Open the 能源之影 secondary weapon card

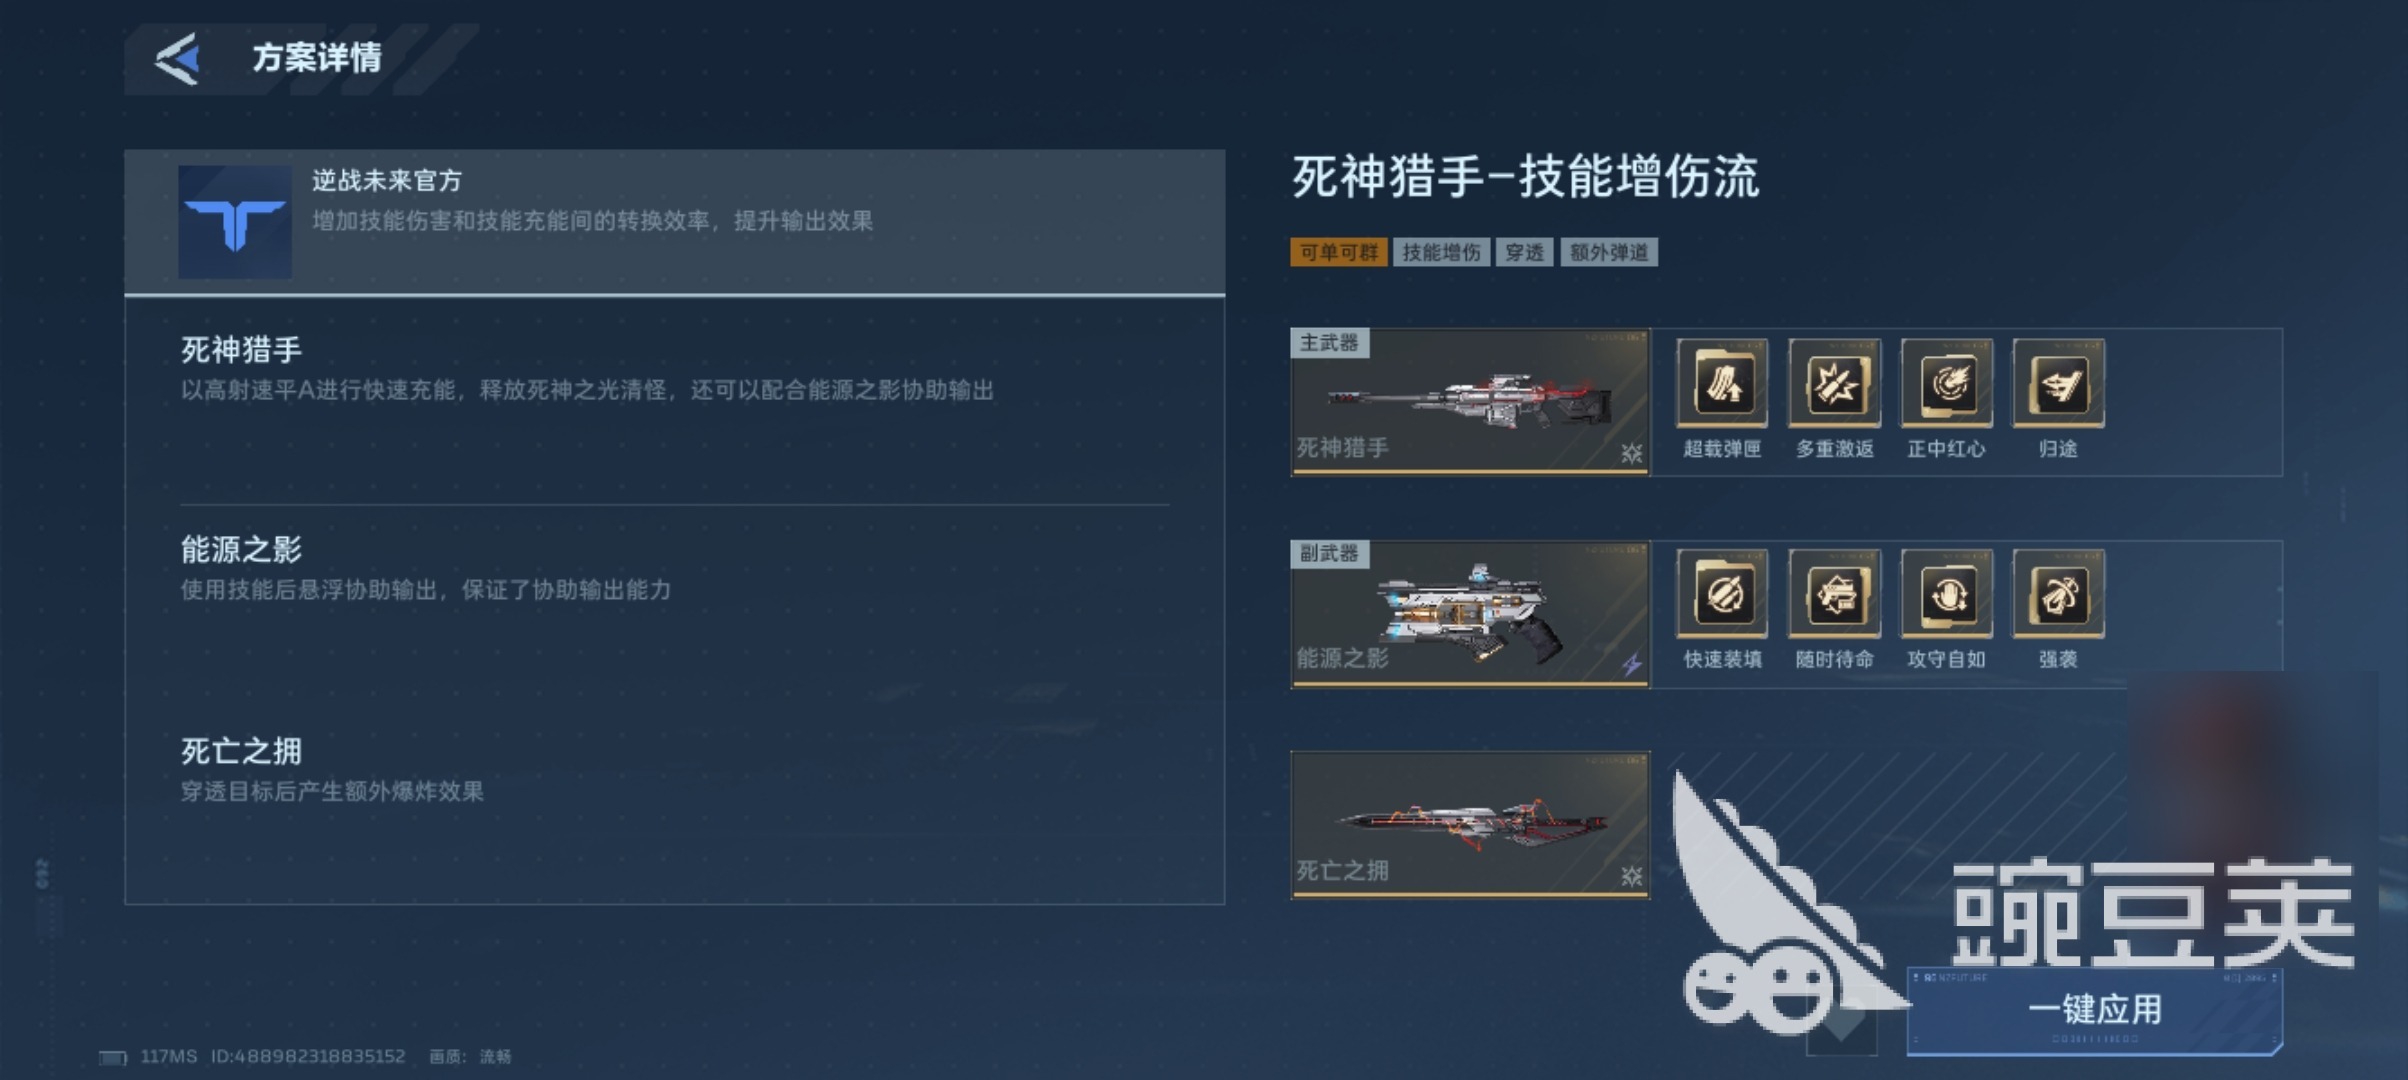click(x=1470, y=614)
